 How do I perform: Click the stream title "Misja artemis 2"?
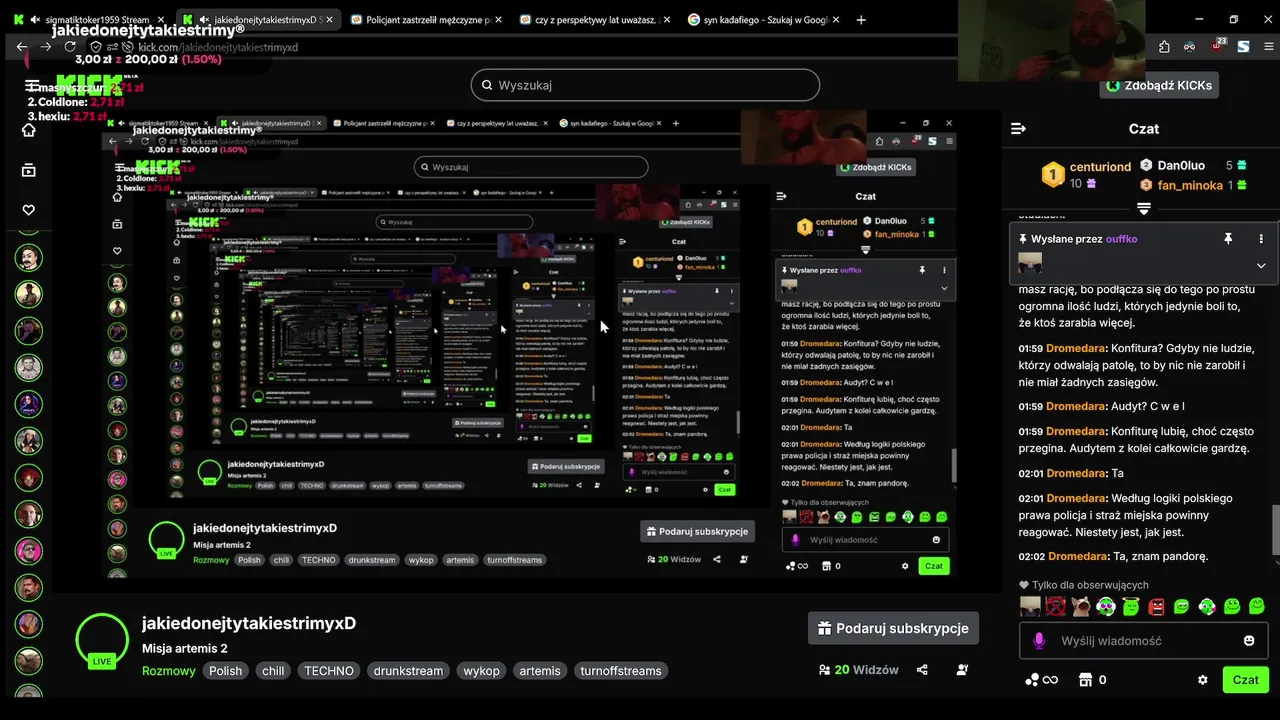click(x=184, y=649)
